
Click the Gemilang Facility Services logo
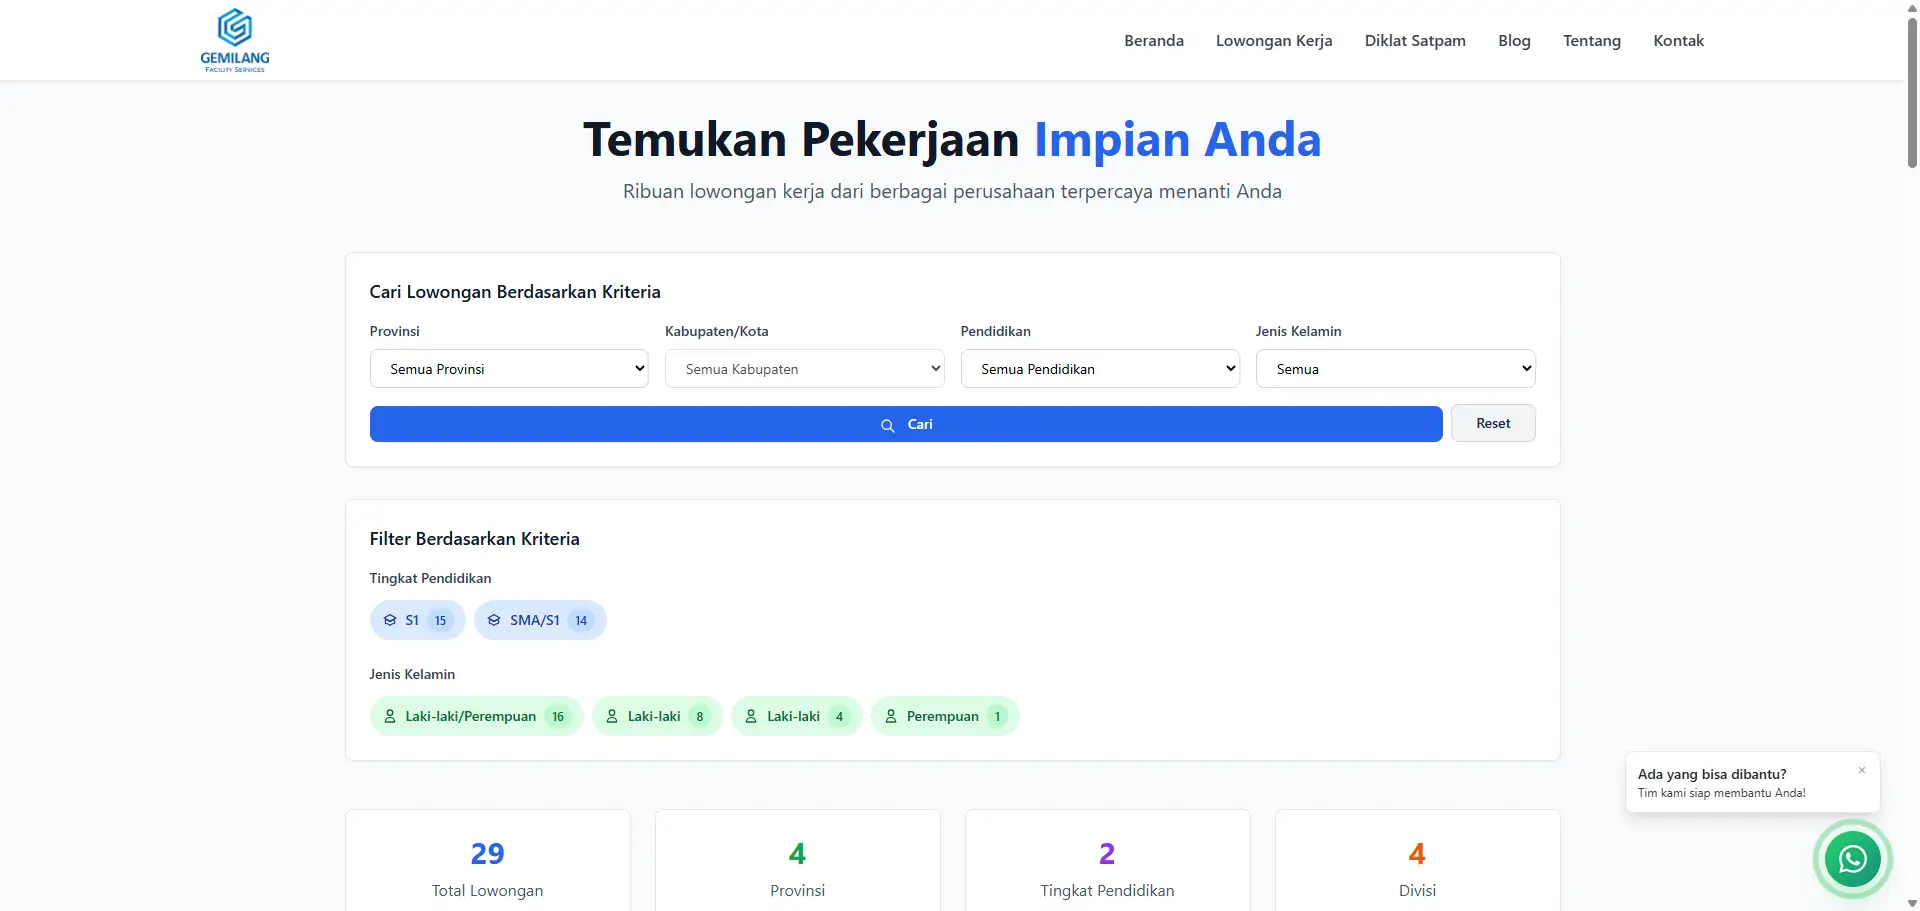click(x=234, y=40)
